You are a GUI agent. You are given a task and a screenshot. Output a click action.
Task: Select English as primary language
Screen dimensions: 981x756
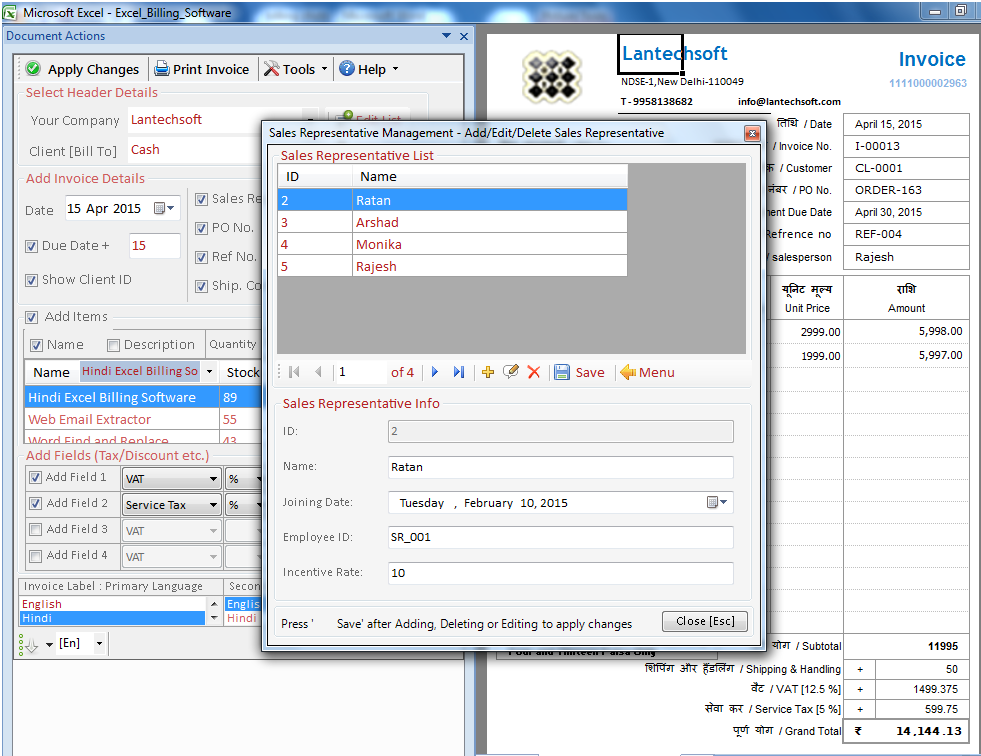click(x=113, y=603)
